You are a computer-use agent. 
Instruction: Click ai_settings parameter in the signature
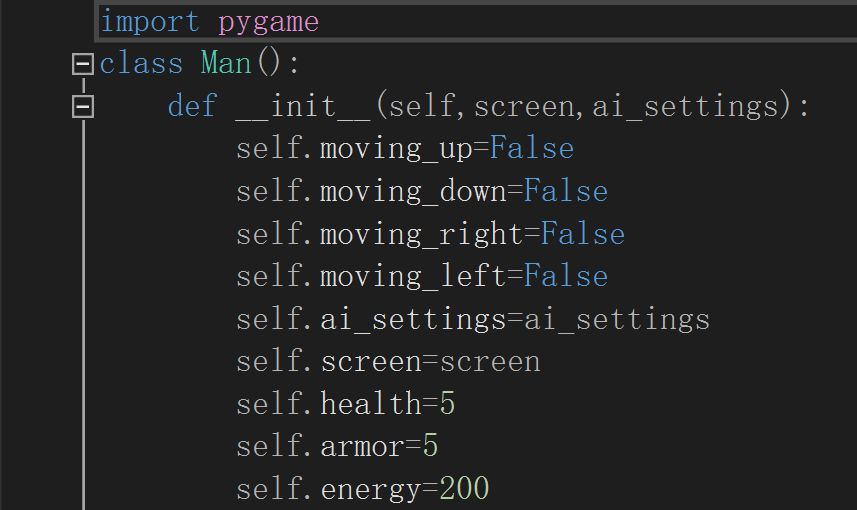click(685, 106)
